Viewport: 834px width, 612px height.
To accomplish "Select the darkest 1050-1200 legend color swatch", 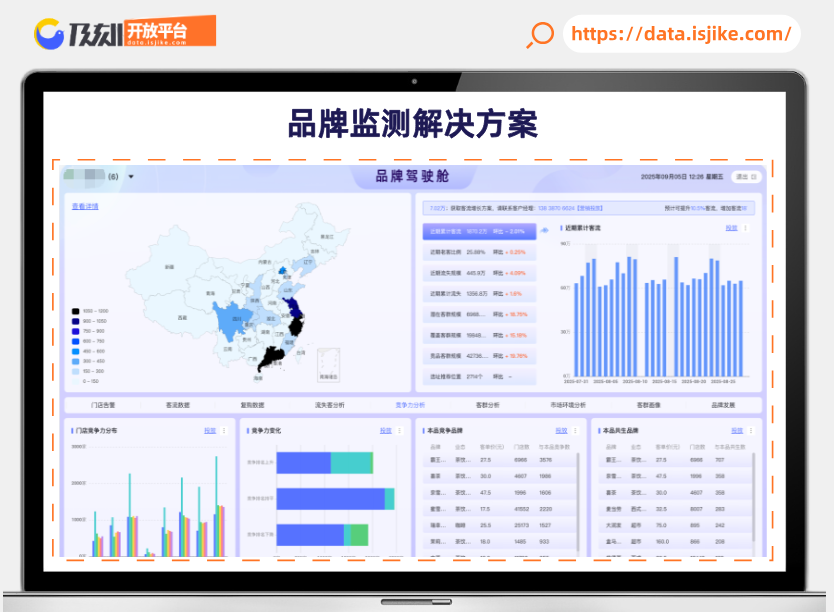I will click(75, 311).
